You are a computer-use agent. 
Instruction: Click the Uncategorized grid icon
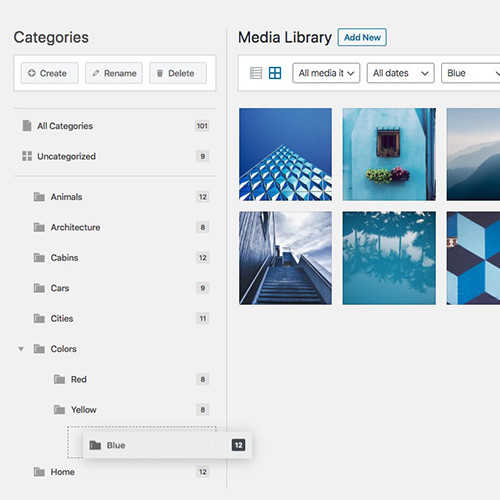coord(27,156)
